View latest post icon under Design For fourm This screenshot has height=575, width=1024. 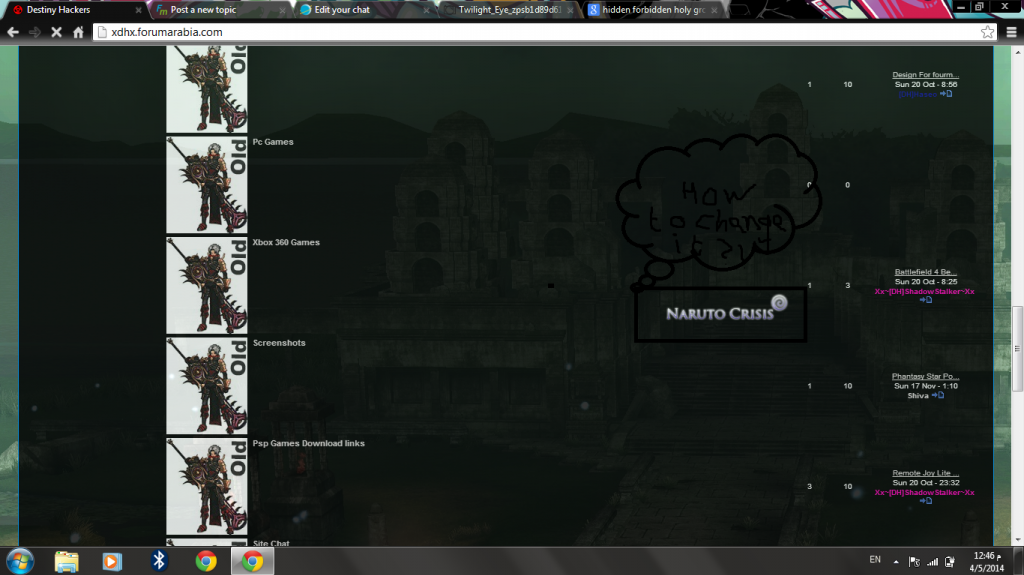946,94
